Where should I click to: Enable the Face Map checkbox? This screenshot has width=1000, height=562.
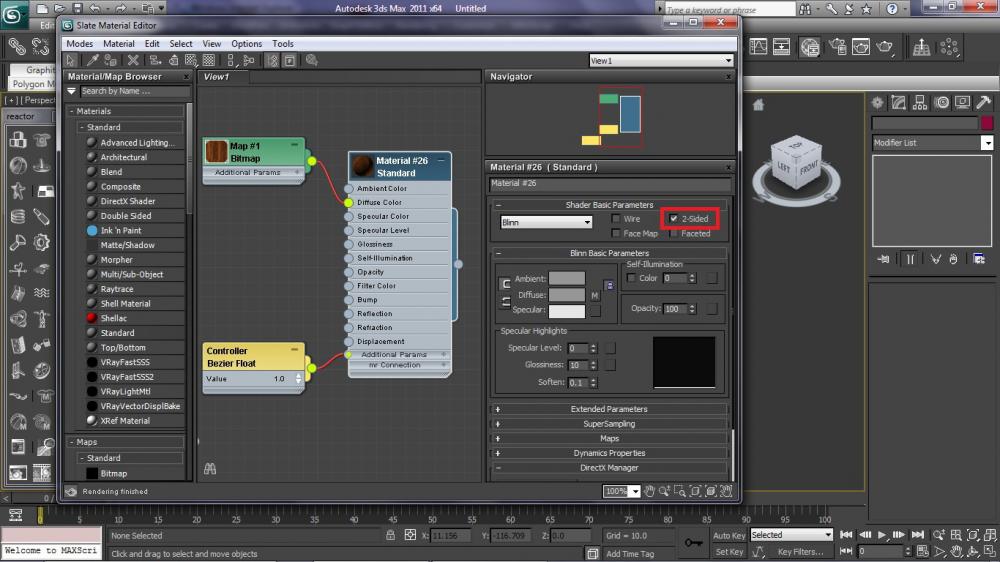click(x=616, y=233)
